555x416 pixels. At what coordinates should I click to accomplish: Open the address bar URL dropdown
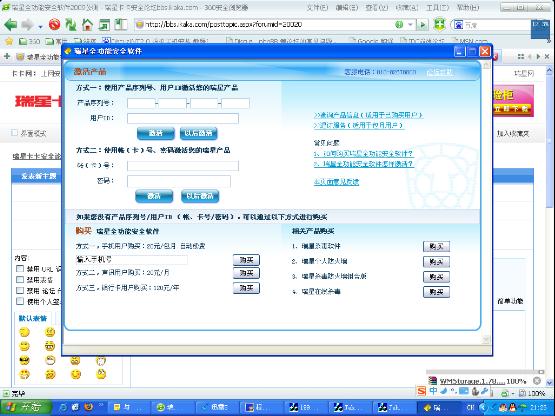[x=410, y=25]
